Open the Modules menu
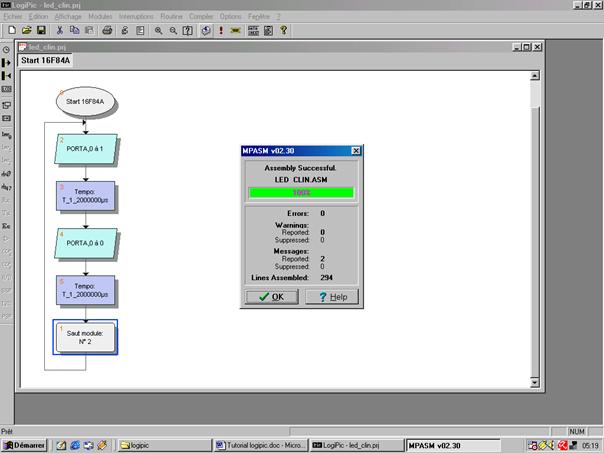The height and width of the screenshot is (453, 604). 100,17
